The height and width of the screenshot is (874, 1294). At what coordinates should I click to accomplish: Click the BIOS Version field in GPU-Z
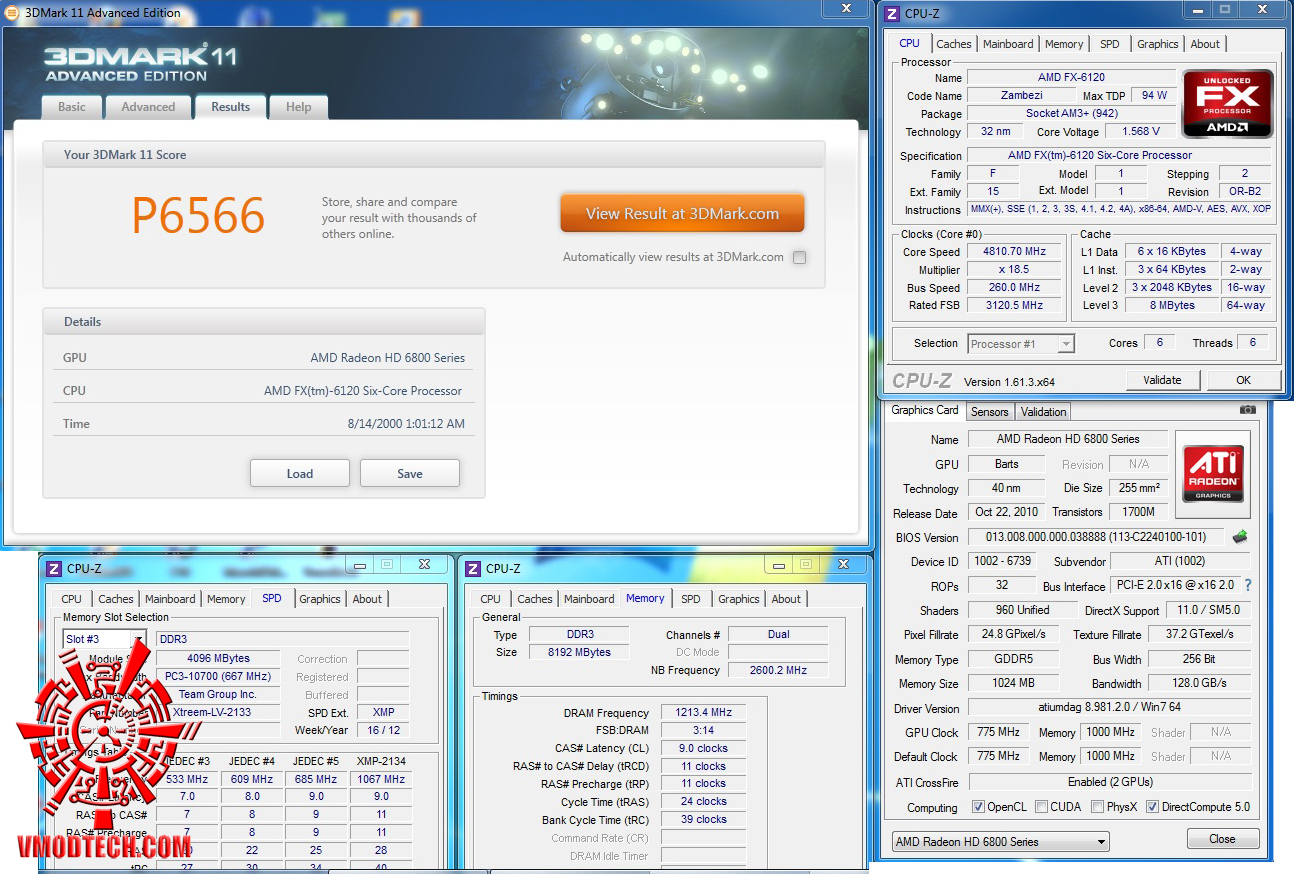click(x=1096, y=538)
